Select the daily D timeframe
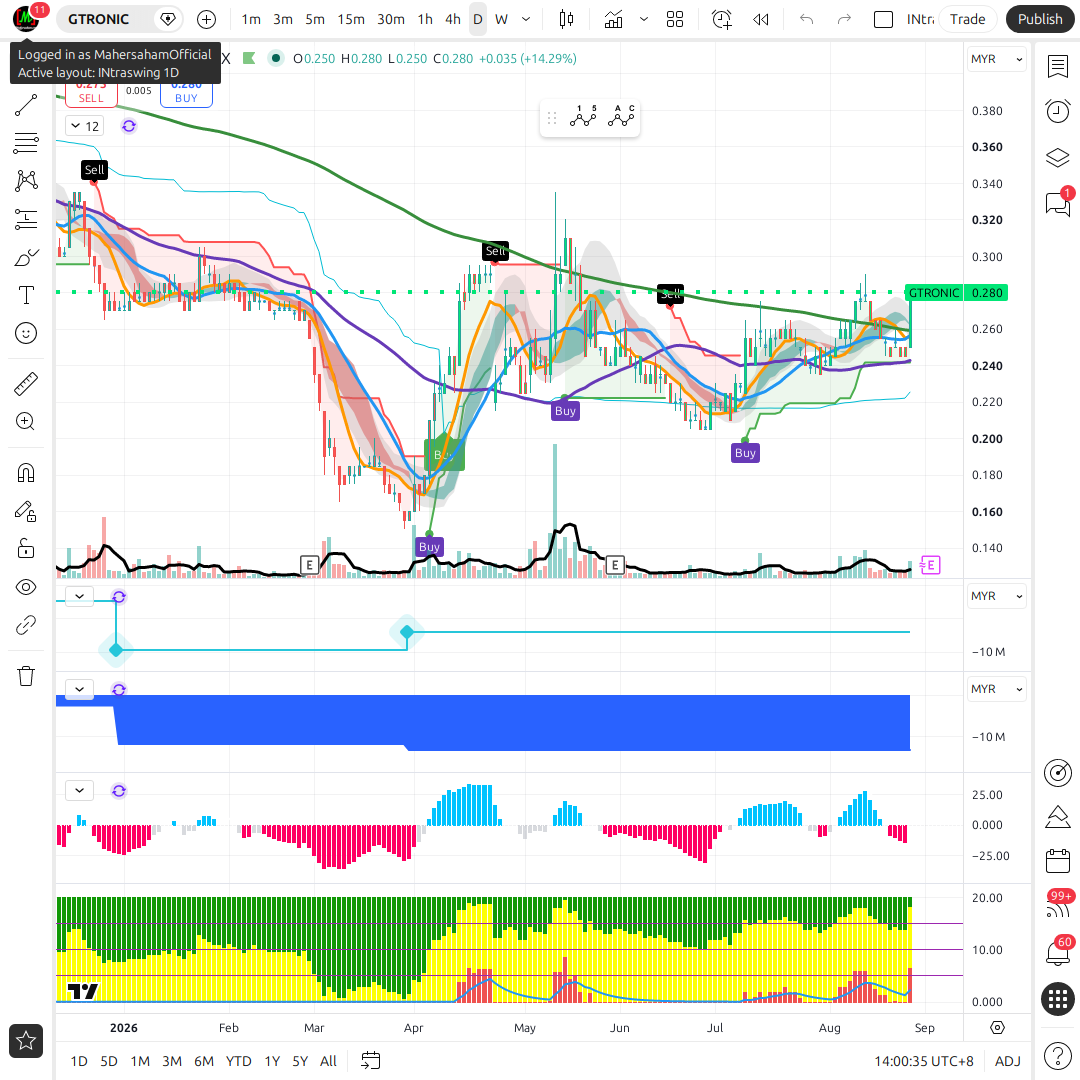Viewport: 1080px width, 1080px height. (x=478, y=19)
